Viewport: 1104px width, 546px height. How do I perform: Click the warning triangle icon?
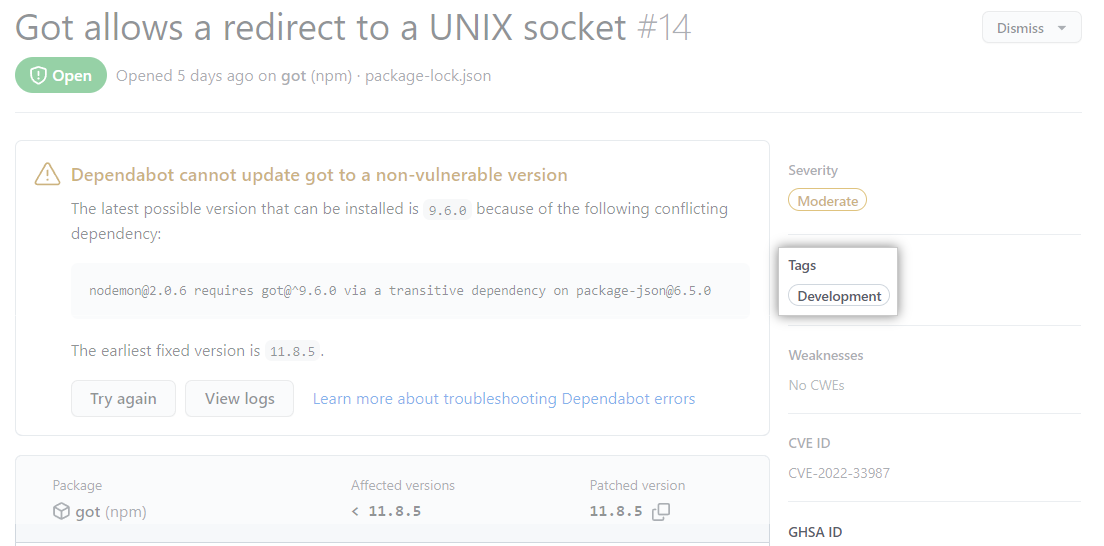click(47, 174)
